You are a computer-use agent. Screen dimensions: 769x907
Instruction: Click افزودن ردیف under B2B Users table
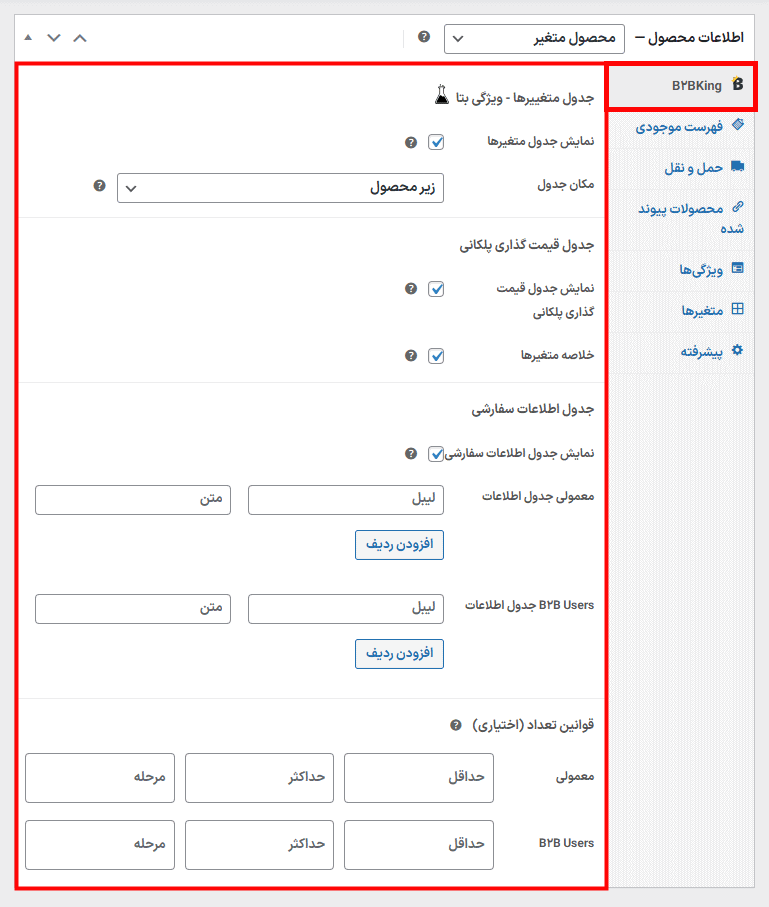pos(399,655)
